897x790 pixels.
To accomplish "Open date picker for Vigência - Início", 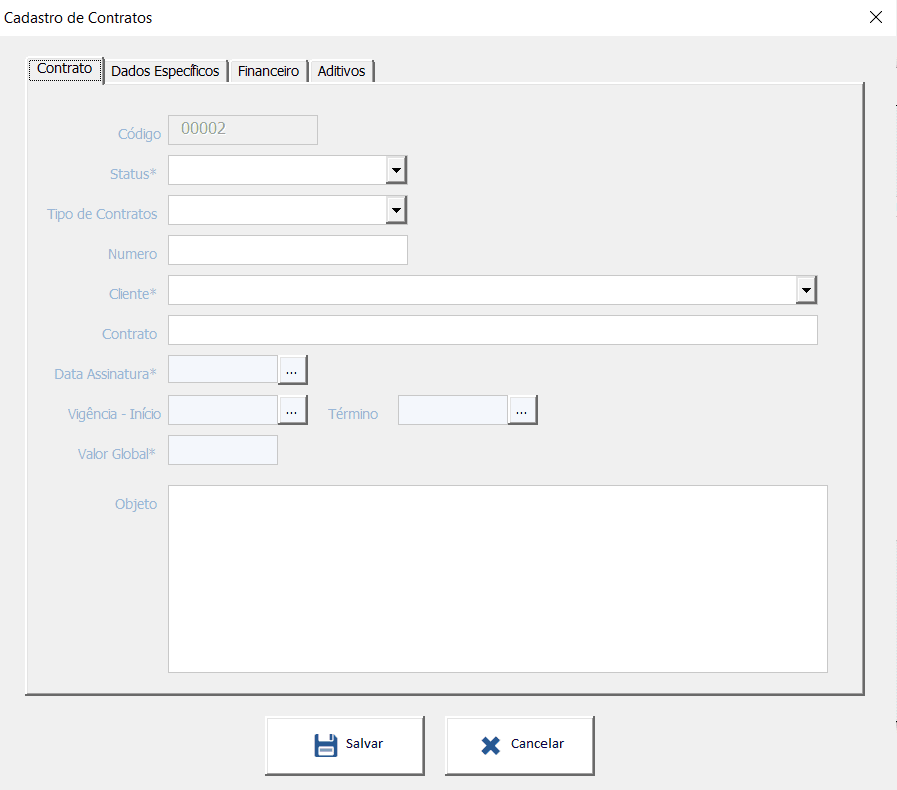I will (x=292, y=410).
